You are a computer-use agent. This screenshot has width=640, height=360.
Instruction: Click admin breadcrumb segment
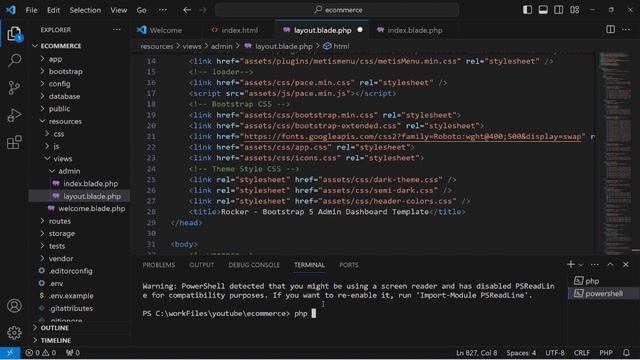pos(221,47)
